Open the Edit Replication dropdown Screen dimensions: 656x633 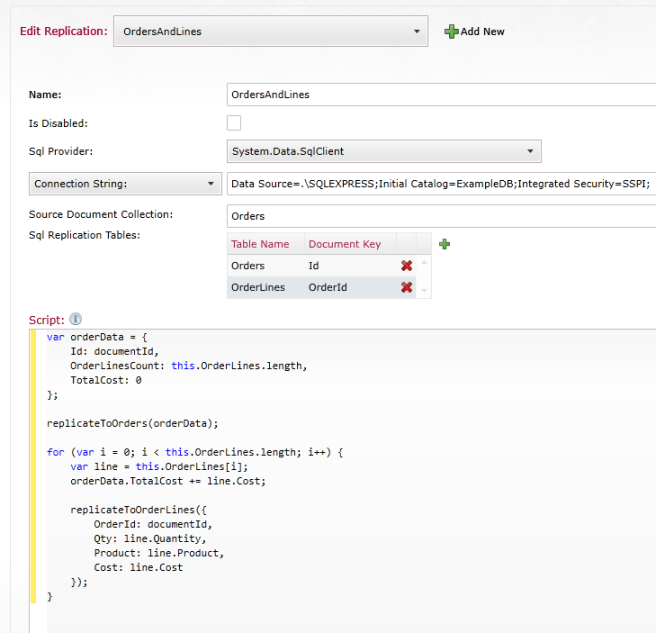coord(270,31)
